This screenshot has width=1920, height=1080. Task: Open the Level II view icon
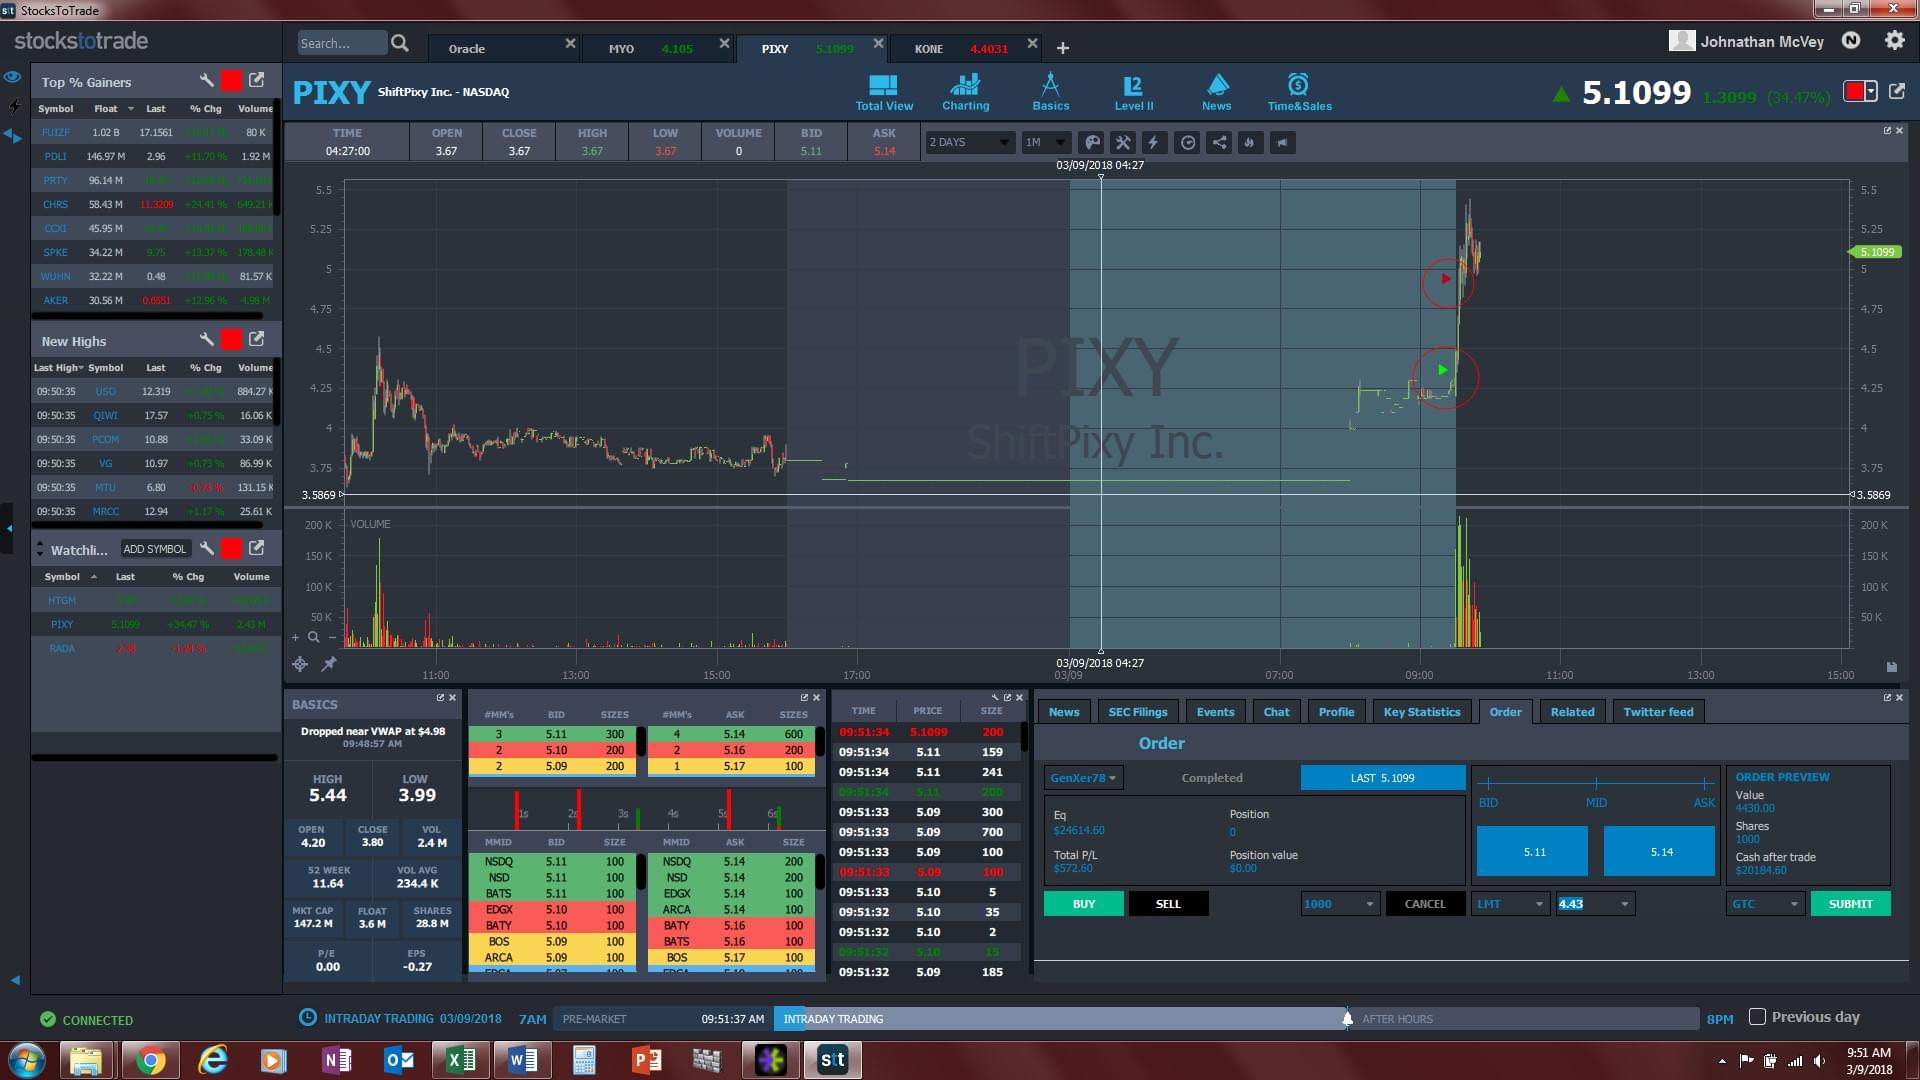[x=1133, y=91]
